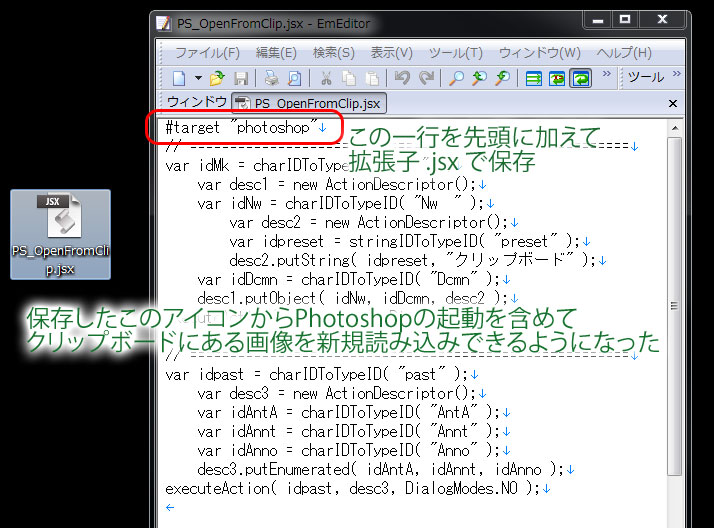714x528 pixels.
Task: Close the document tab with X
Action: (x=673, y=103)
